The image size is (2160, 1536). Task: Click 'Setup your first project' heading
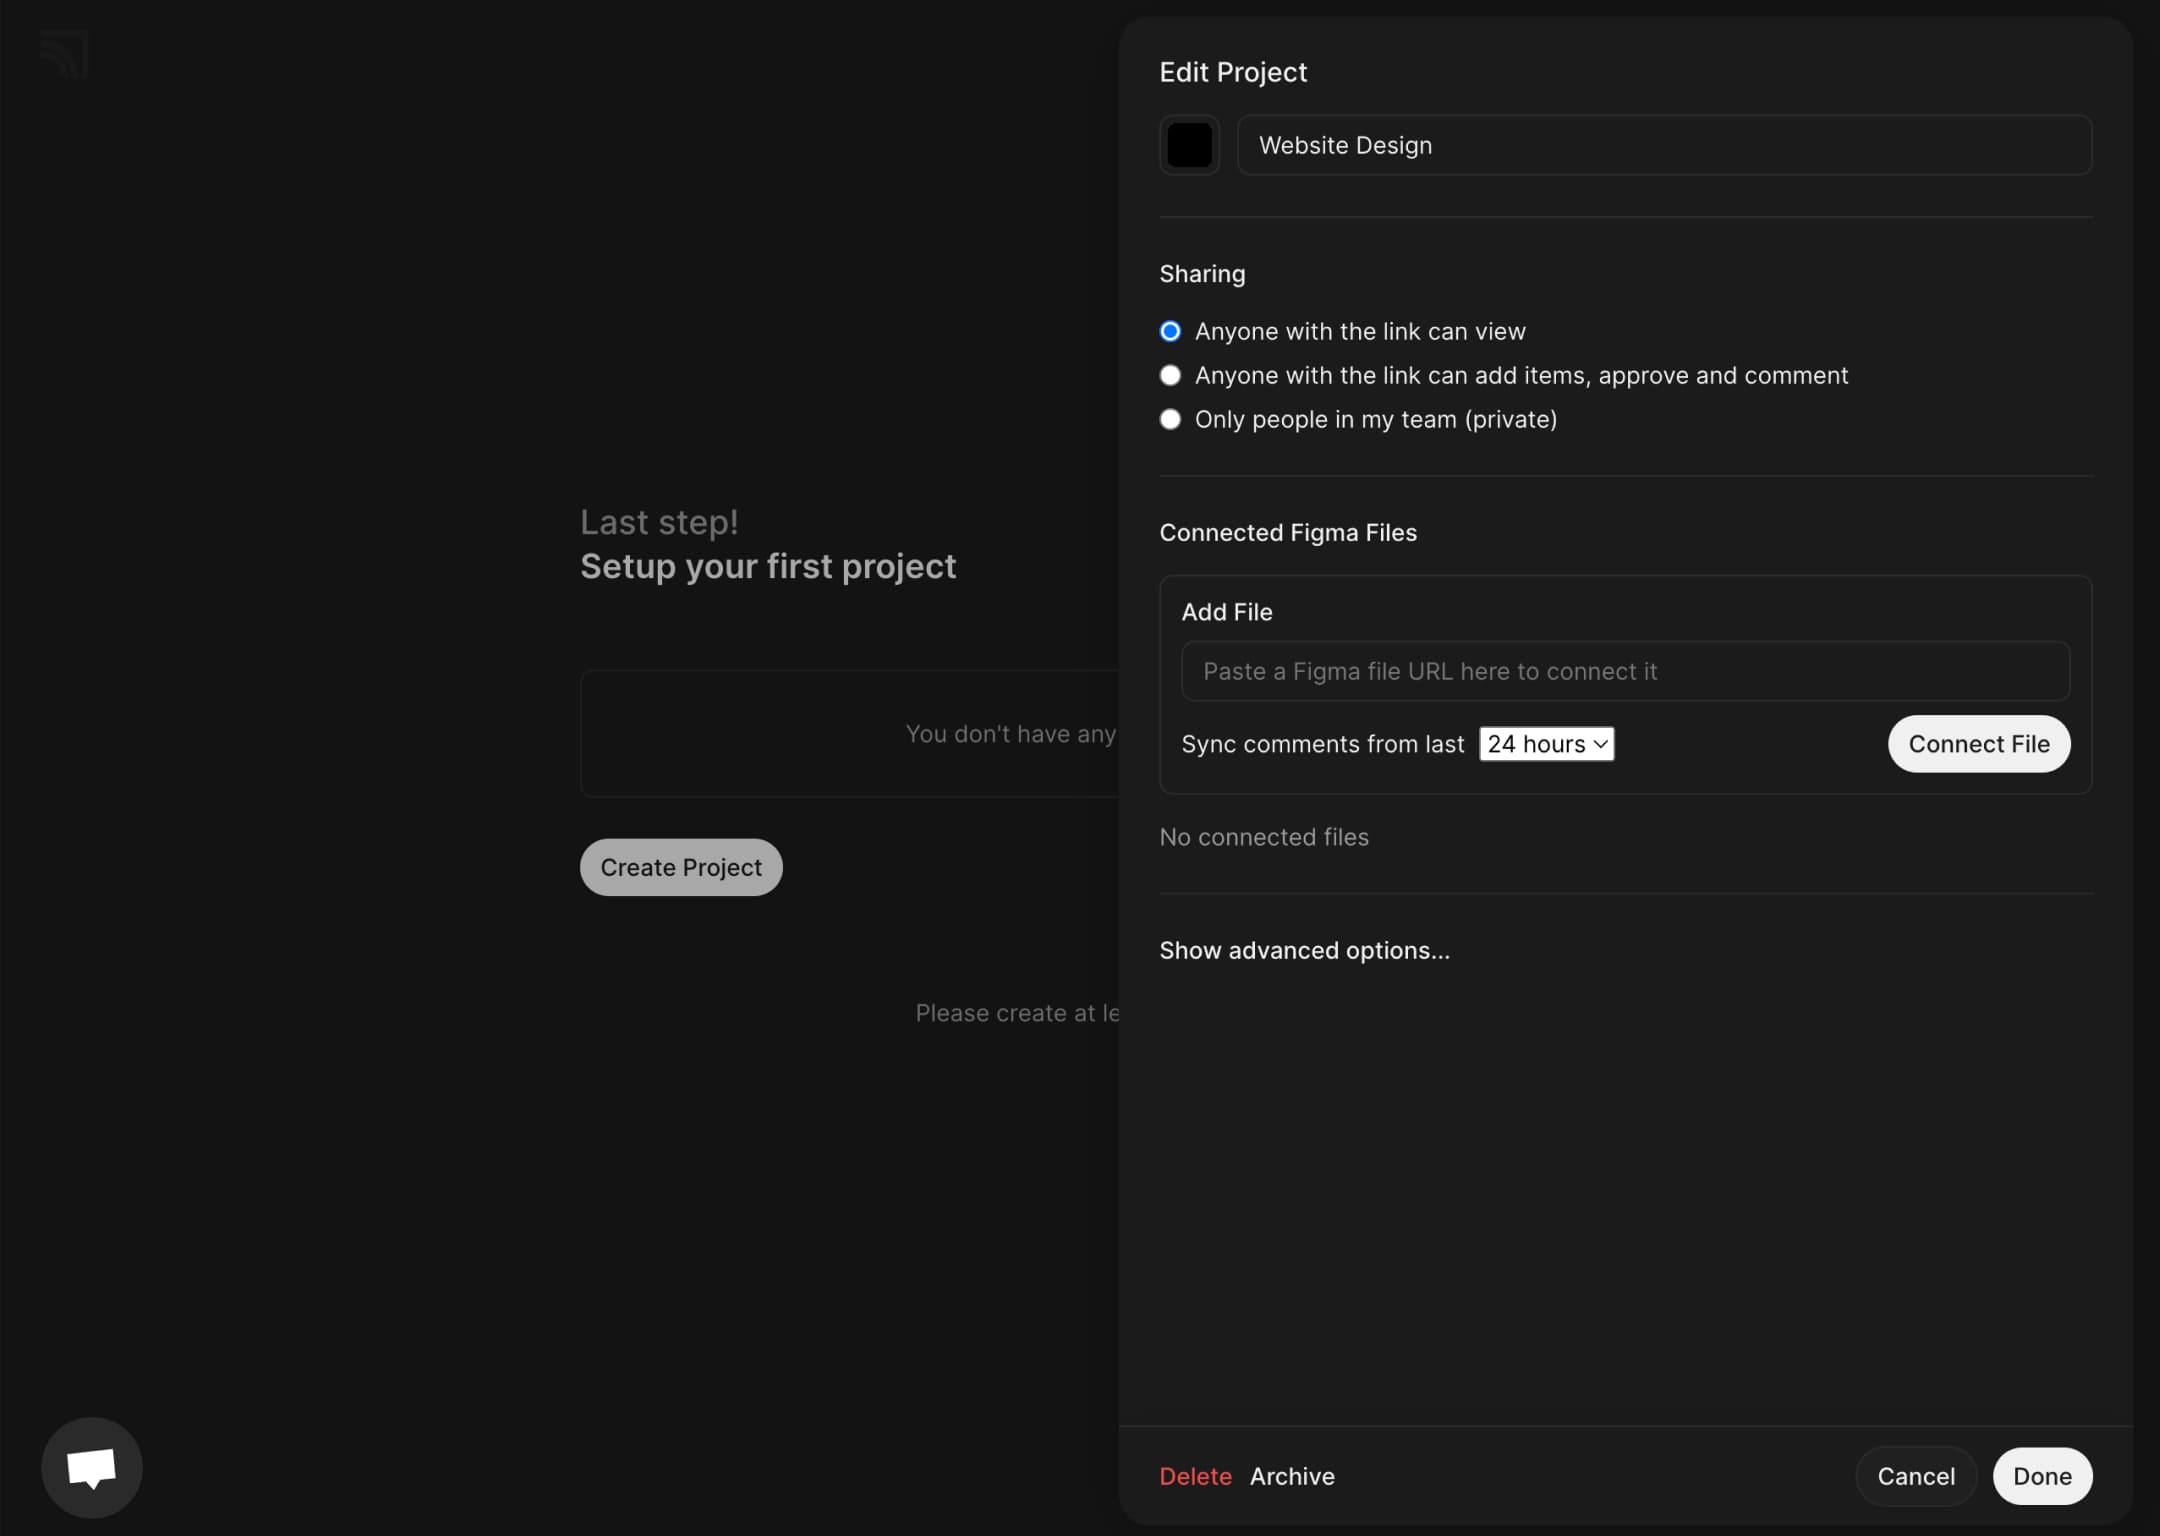[x=768, y=566]
